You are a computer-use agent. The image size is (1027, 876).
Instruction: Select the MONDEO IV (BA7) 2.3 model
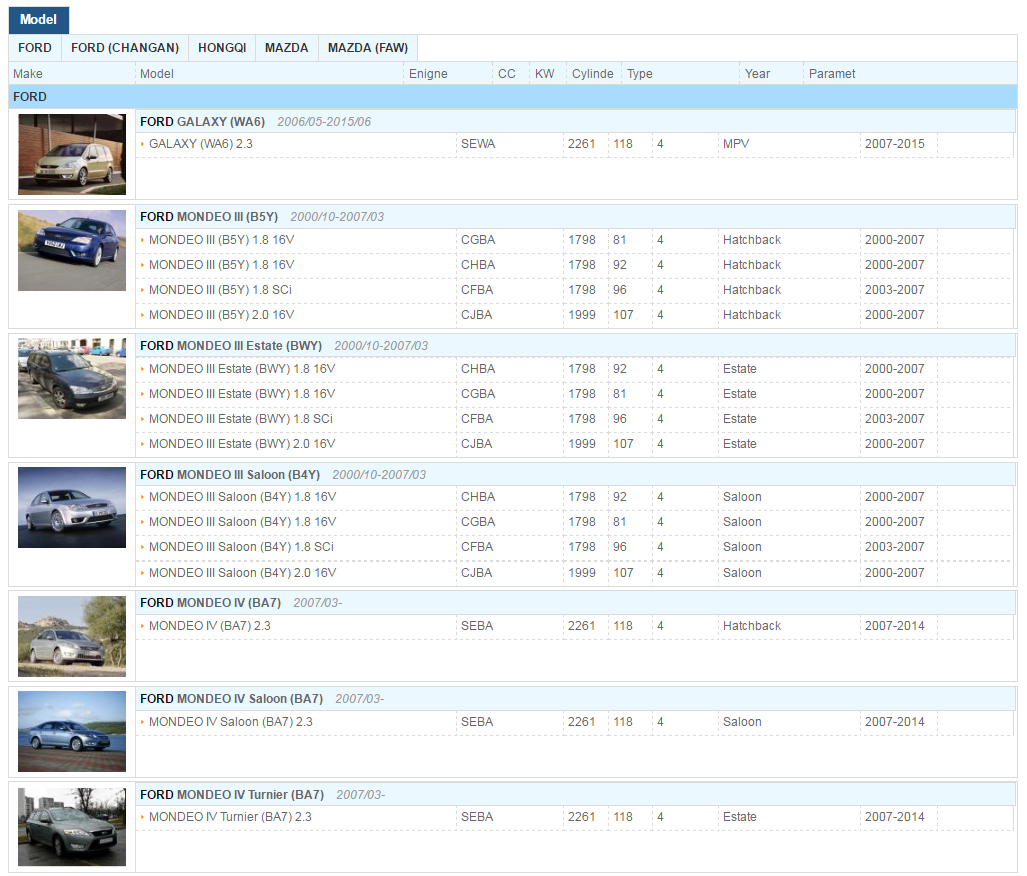(x=210, y=626)
